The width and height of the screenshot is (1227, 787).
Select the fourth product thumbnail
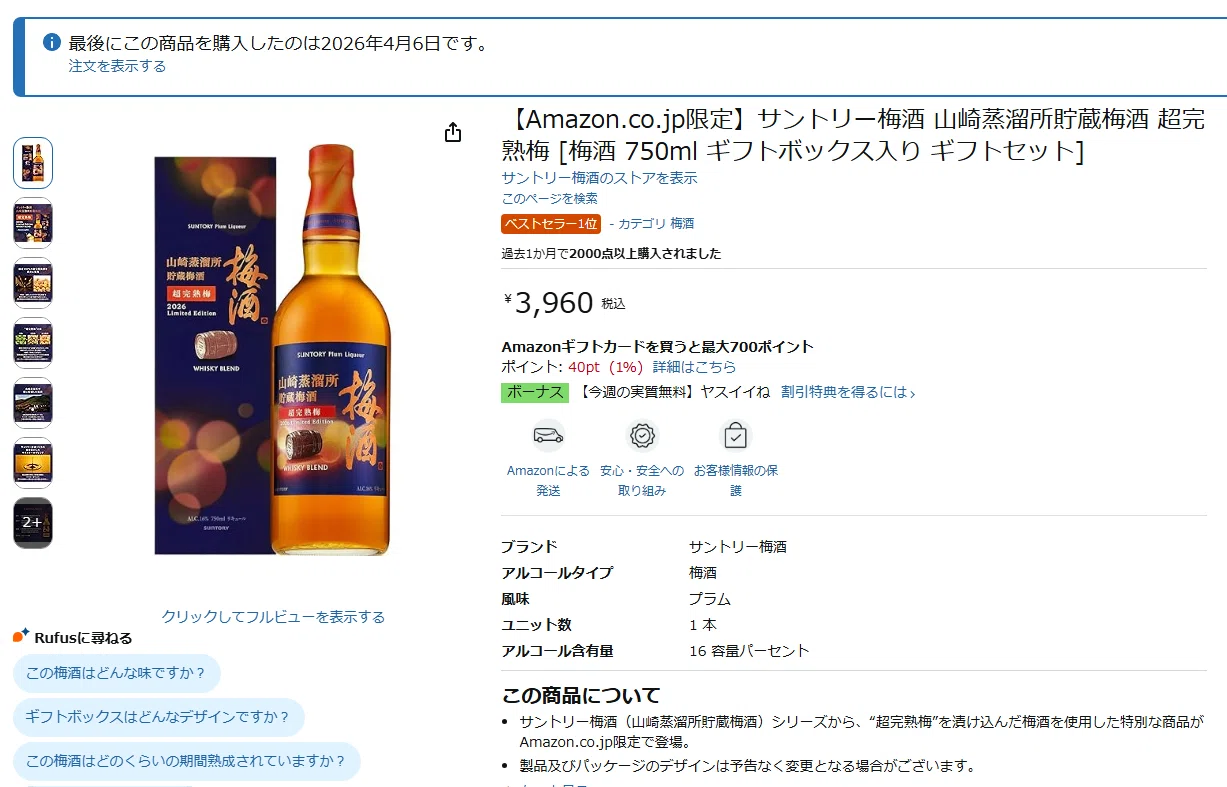click(33, 343)
